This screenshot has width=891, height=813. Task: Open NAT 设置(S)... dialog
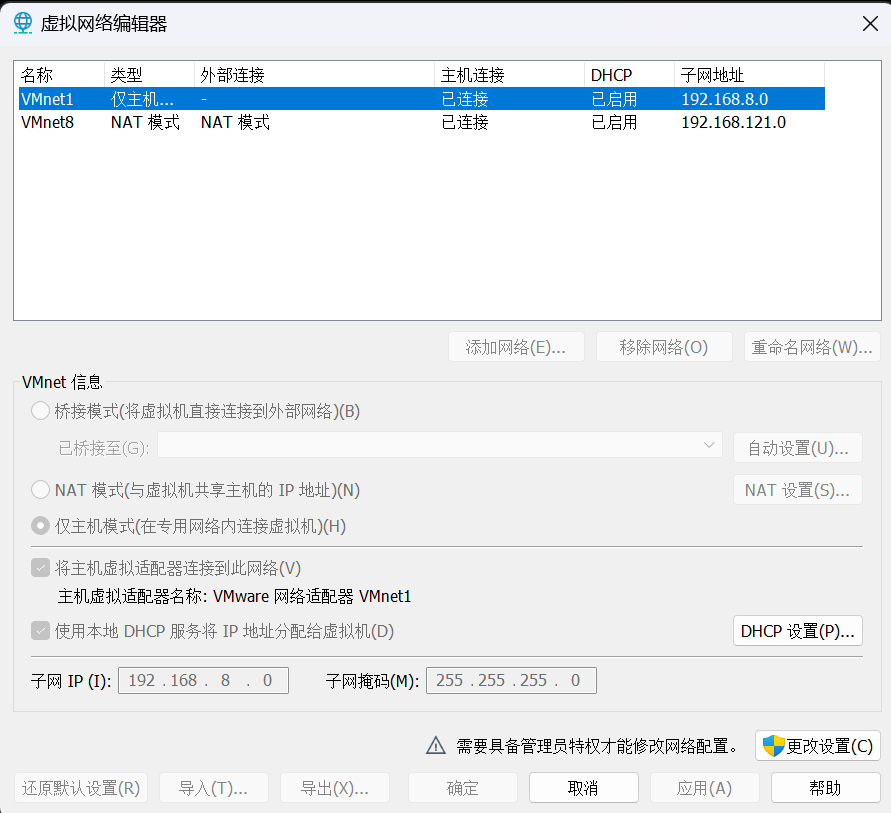point(798,490)
